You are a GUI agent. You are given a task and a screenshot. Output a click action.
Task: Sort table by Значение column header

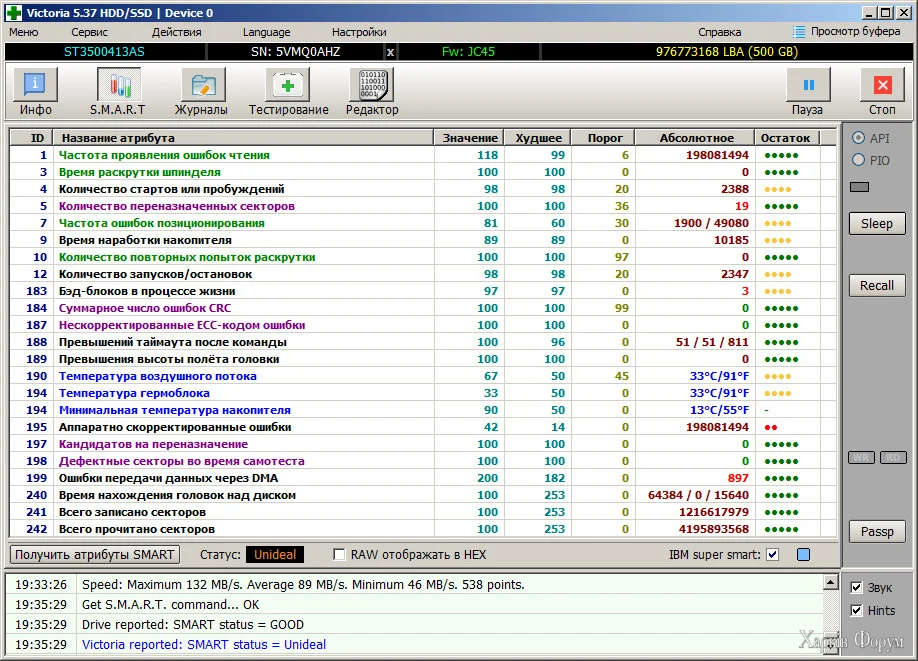[x=469, y=138]
